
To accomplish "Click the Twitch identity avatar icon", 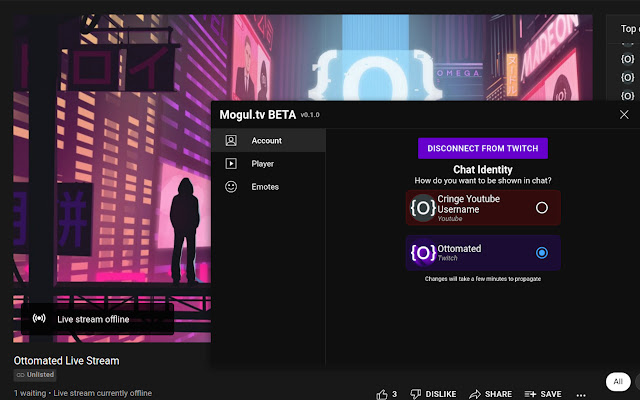I will pyautogui.click(x=422, y=253).
